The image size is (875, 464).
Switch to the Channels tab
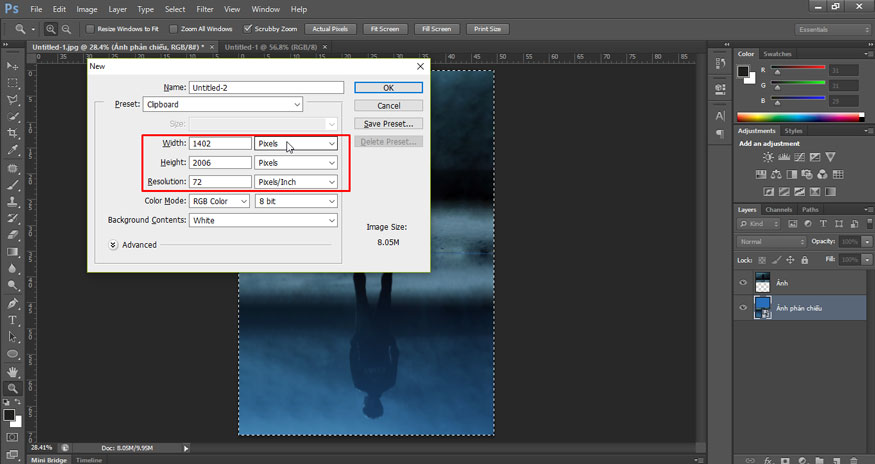pyautogui.click(x=778, y=209)
